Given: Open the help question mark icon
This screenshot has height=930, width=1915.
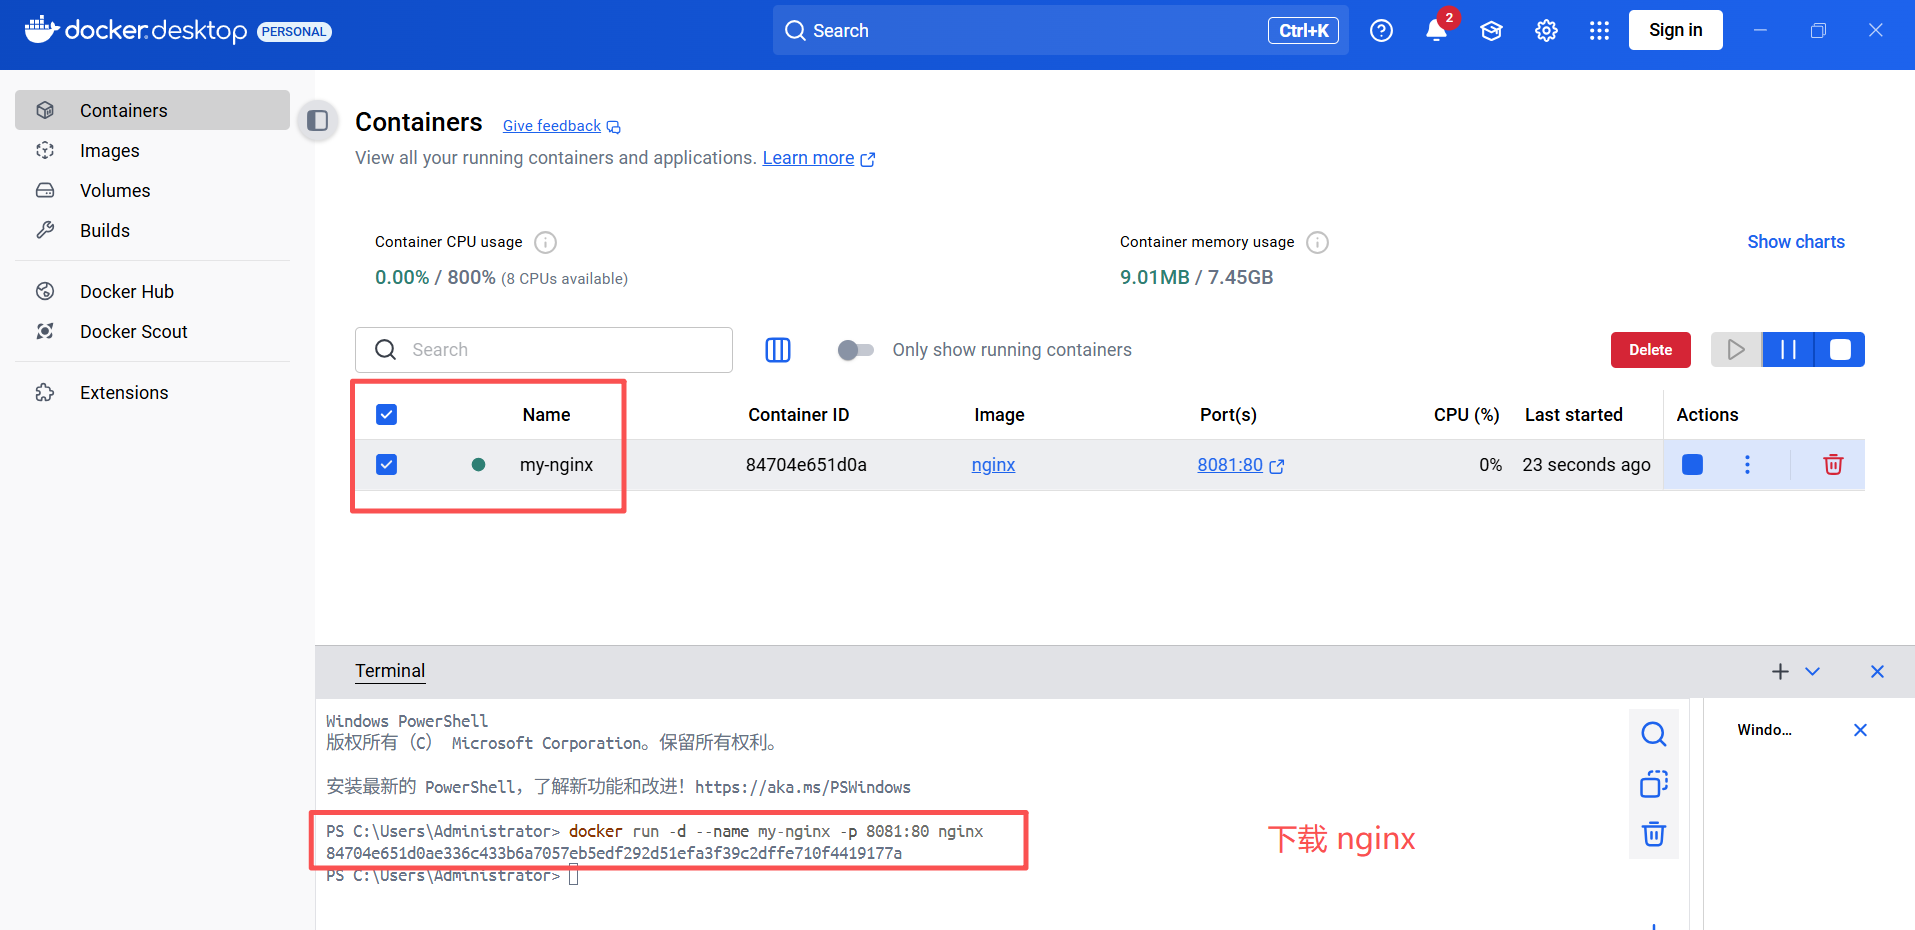Looking at the screenshot, I should [x=1381, y=31].
